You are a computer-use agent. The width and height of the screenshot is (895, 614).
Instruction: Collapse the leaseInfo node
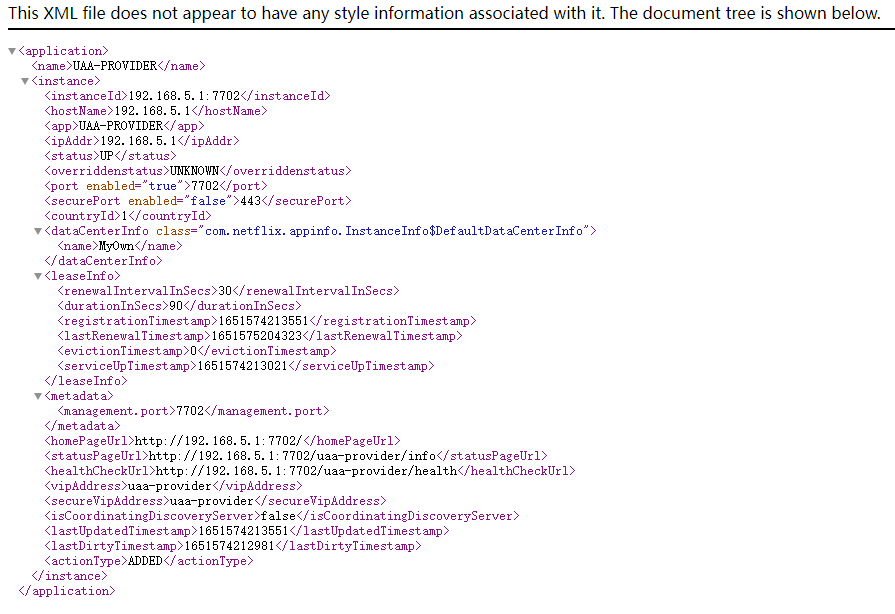point(38,276)
